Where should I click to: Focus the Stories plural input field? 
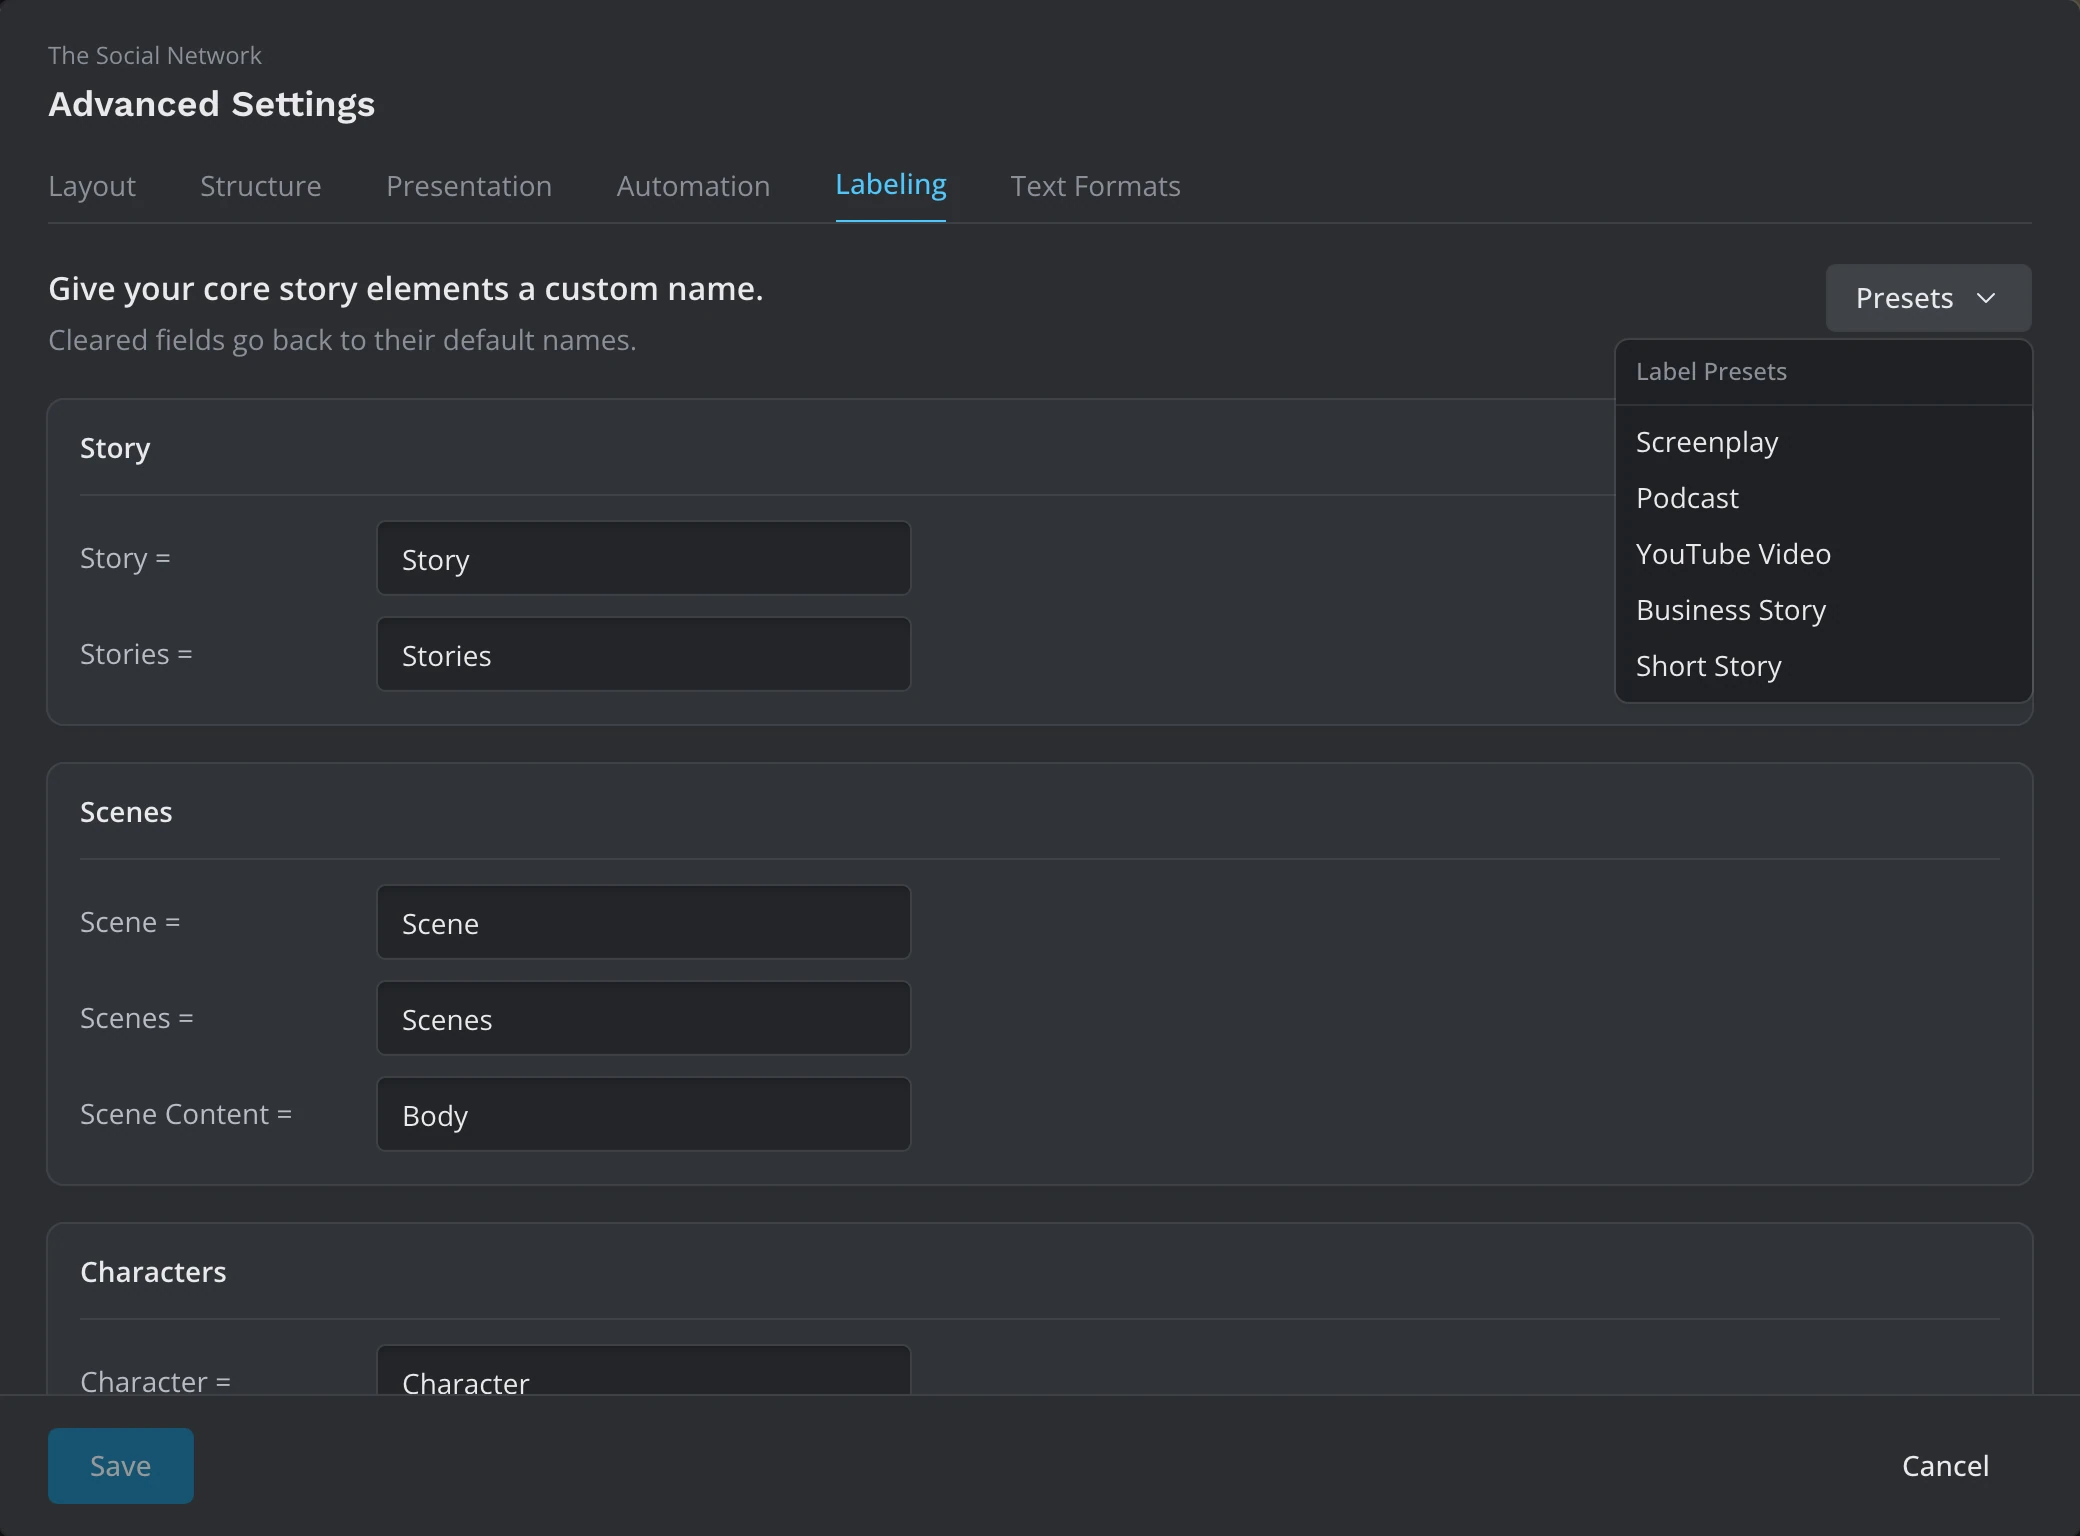tap(643, 654)
